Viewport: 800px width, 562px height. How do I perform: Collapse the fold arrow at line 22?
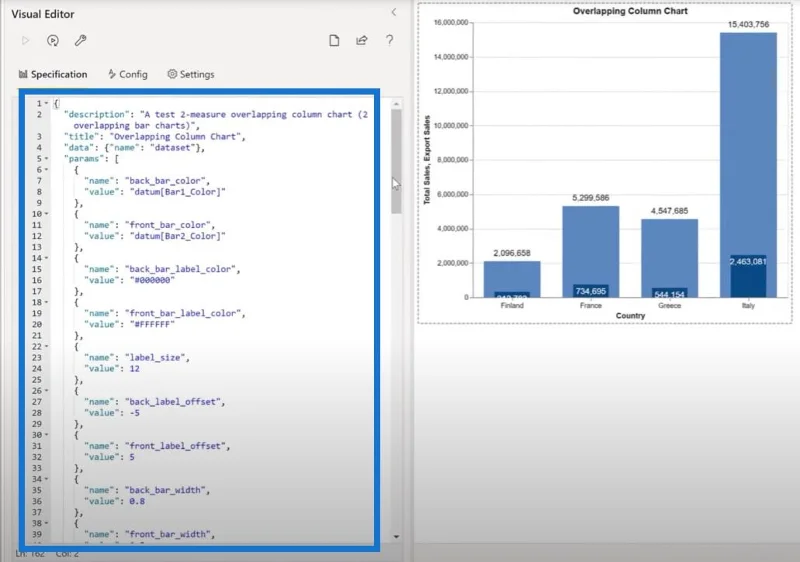[46, 346]
